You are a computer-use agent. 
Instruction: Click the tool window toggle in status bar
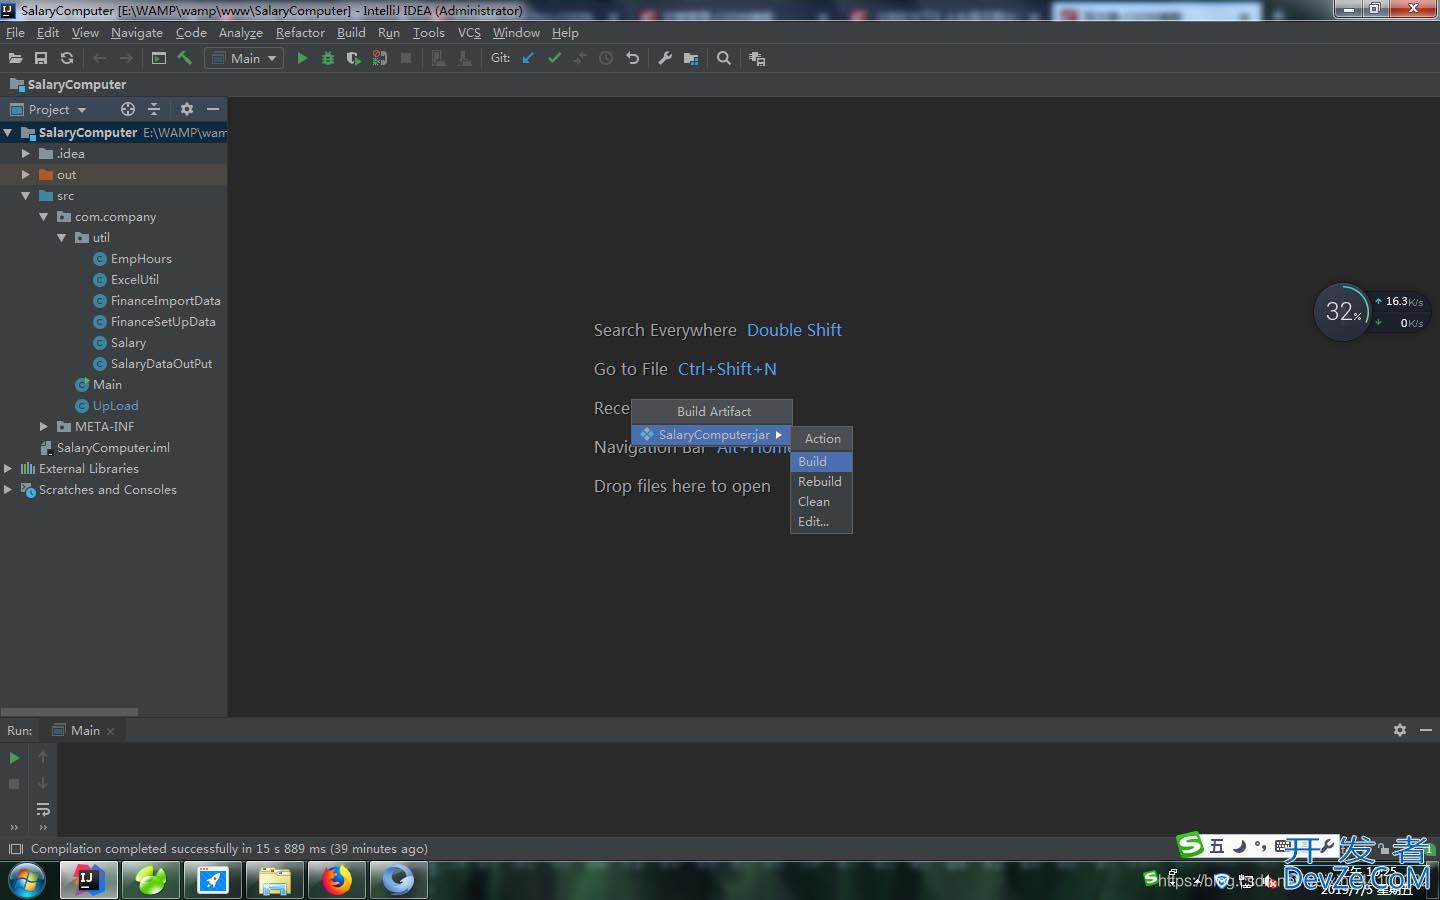(15, 849)
